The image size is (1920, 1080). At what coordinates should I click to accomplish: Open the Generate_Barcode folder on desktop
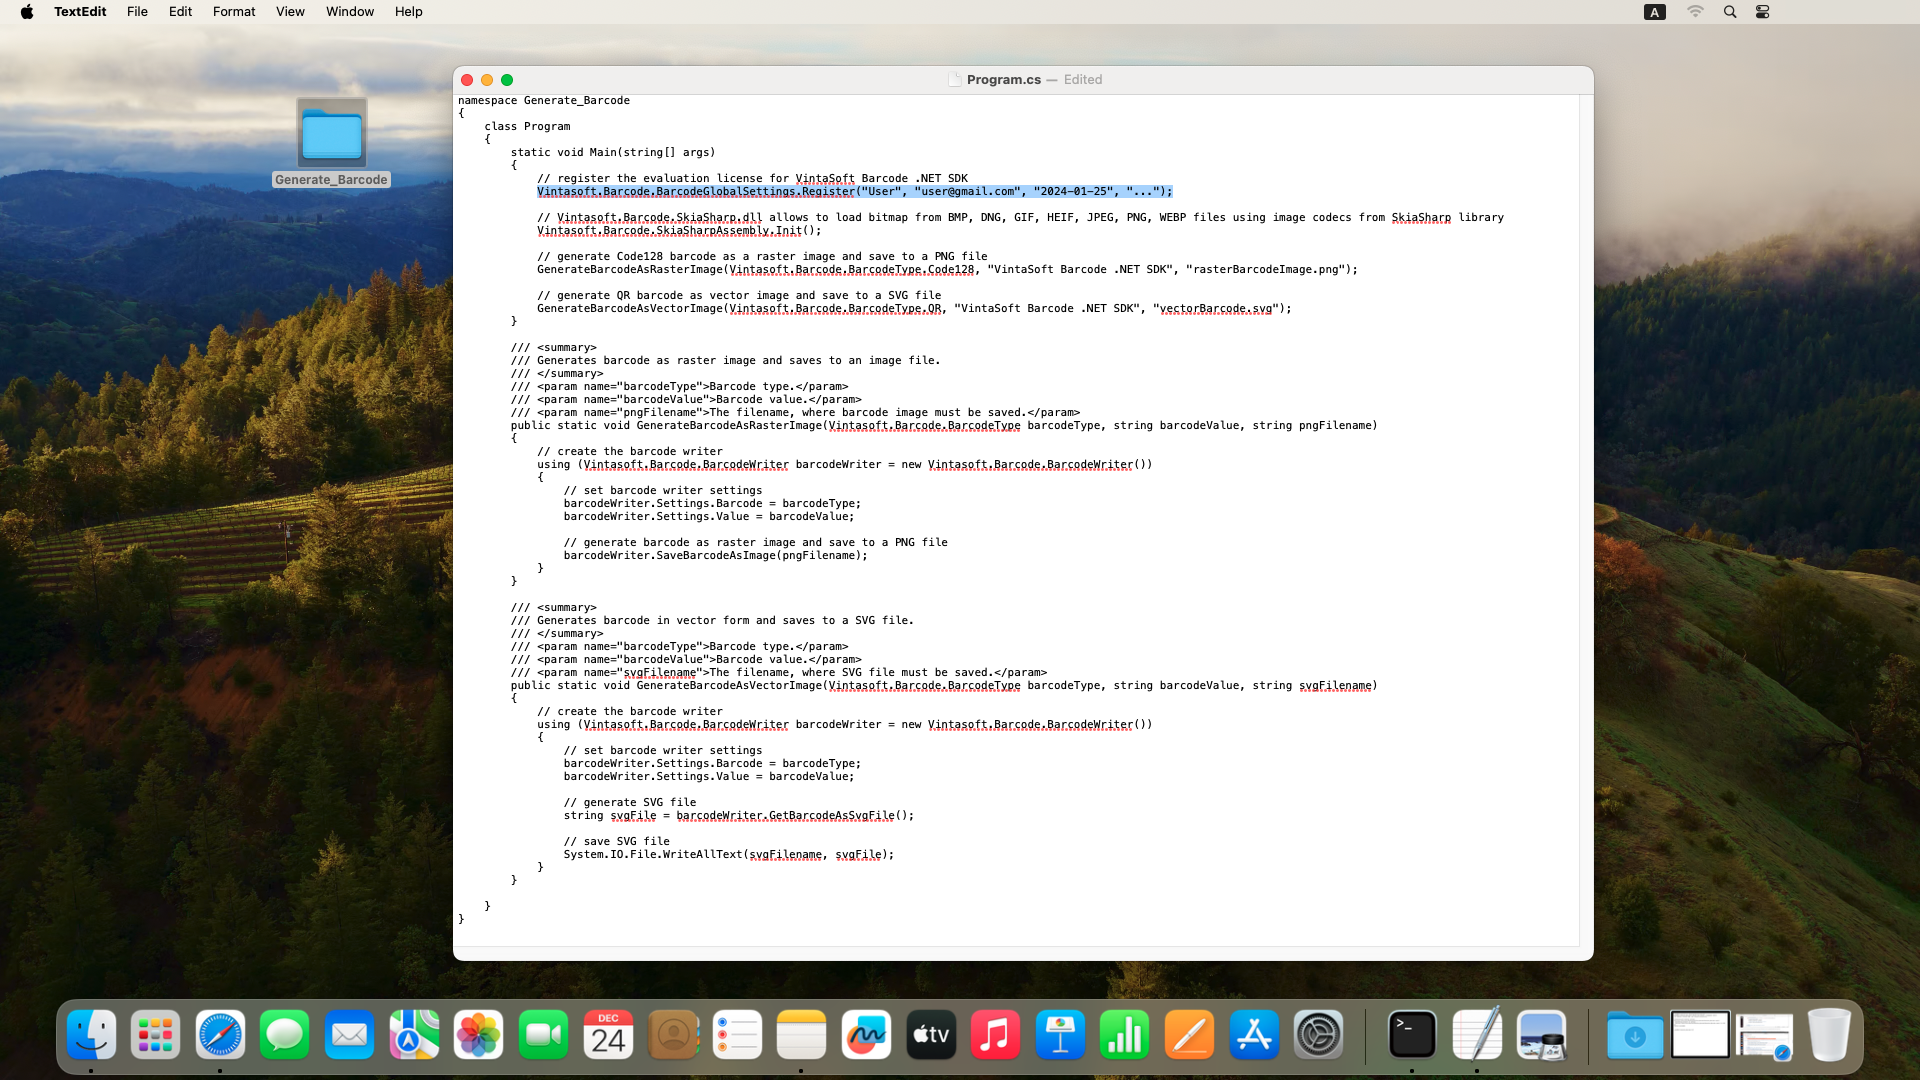coord(331,134)
